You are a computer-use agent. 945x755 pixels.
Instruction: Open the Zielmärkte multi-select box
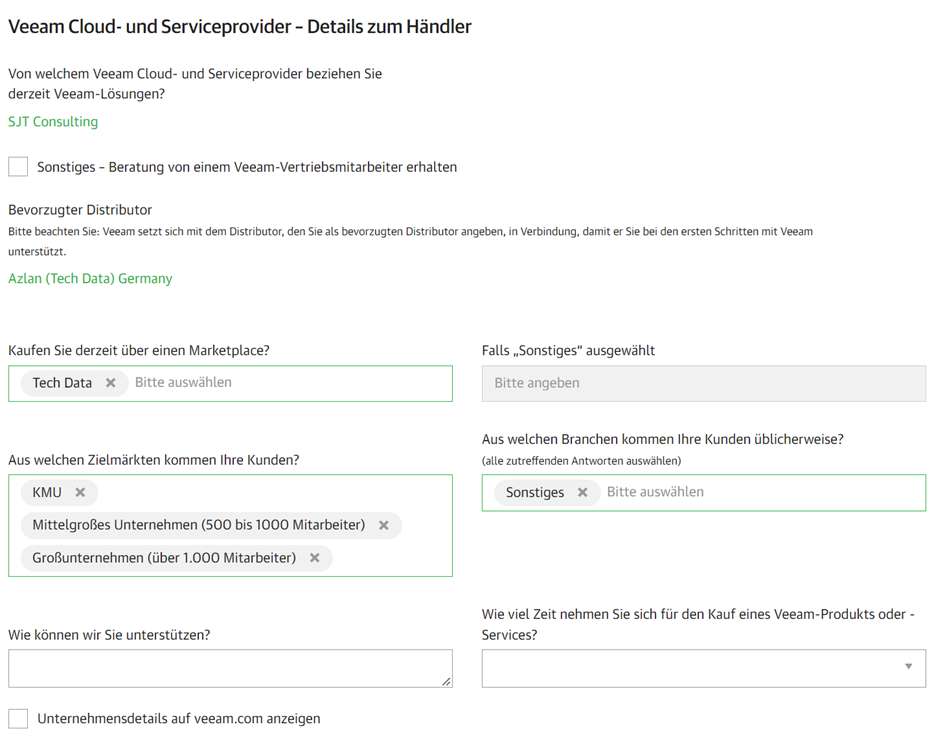(230, 525)
